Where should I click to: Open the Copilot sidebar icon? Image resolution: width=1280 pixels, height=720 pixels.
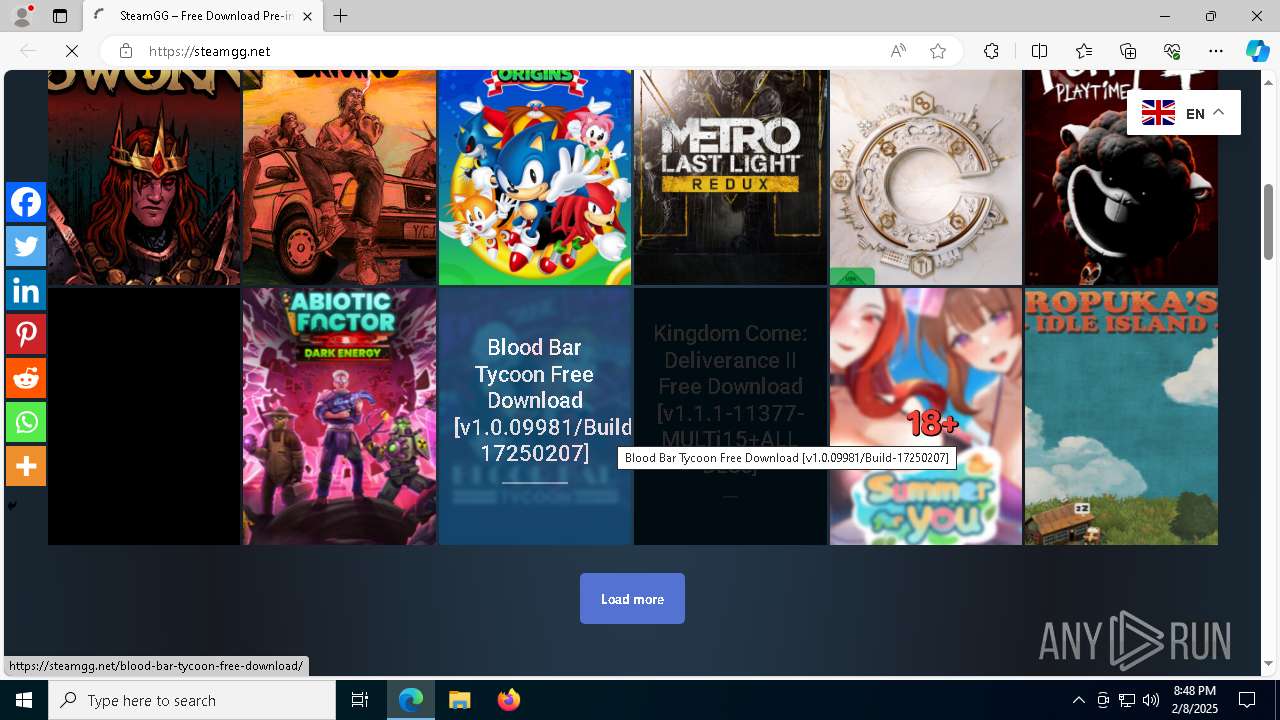coord(1257,51)
